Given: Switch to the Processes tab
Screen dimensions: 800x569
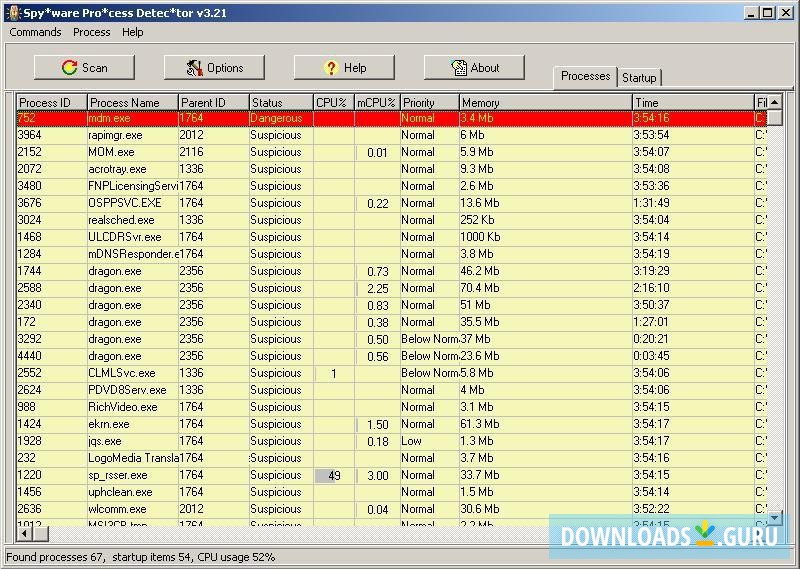Looking at the screenshot, I should (585, 76).
